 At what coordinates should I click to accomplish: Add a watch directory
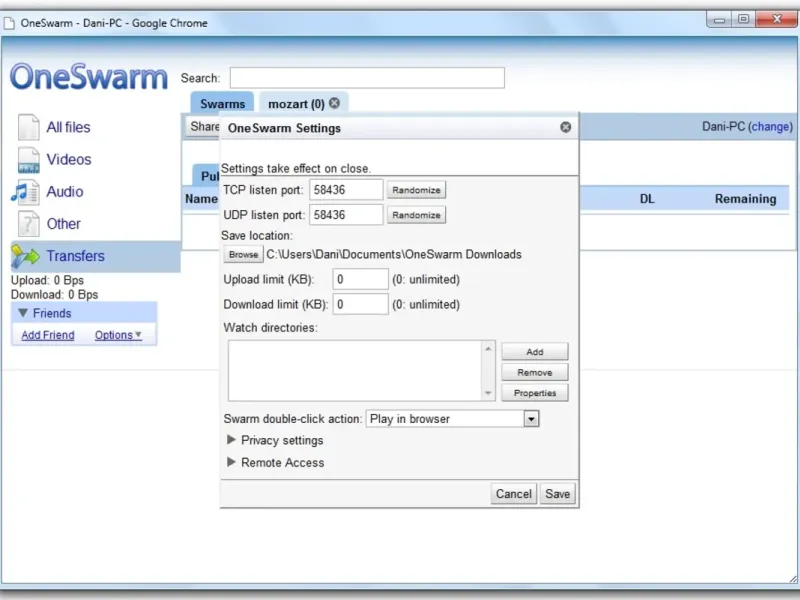[535, 352]
